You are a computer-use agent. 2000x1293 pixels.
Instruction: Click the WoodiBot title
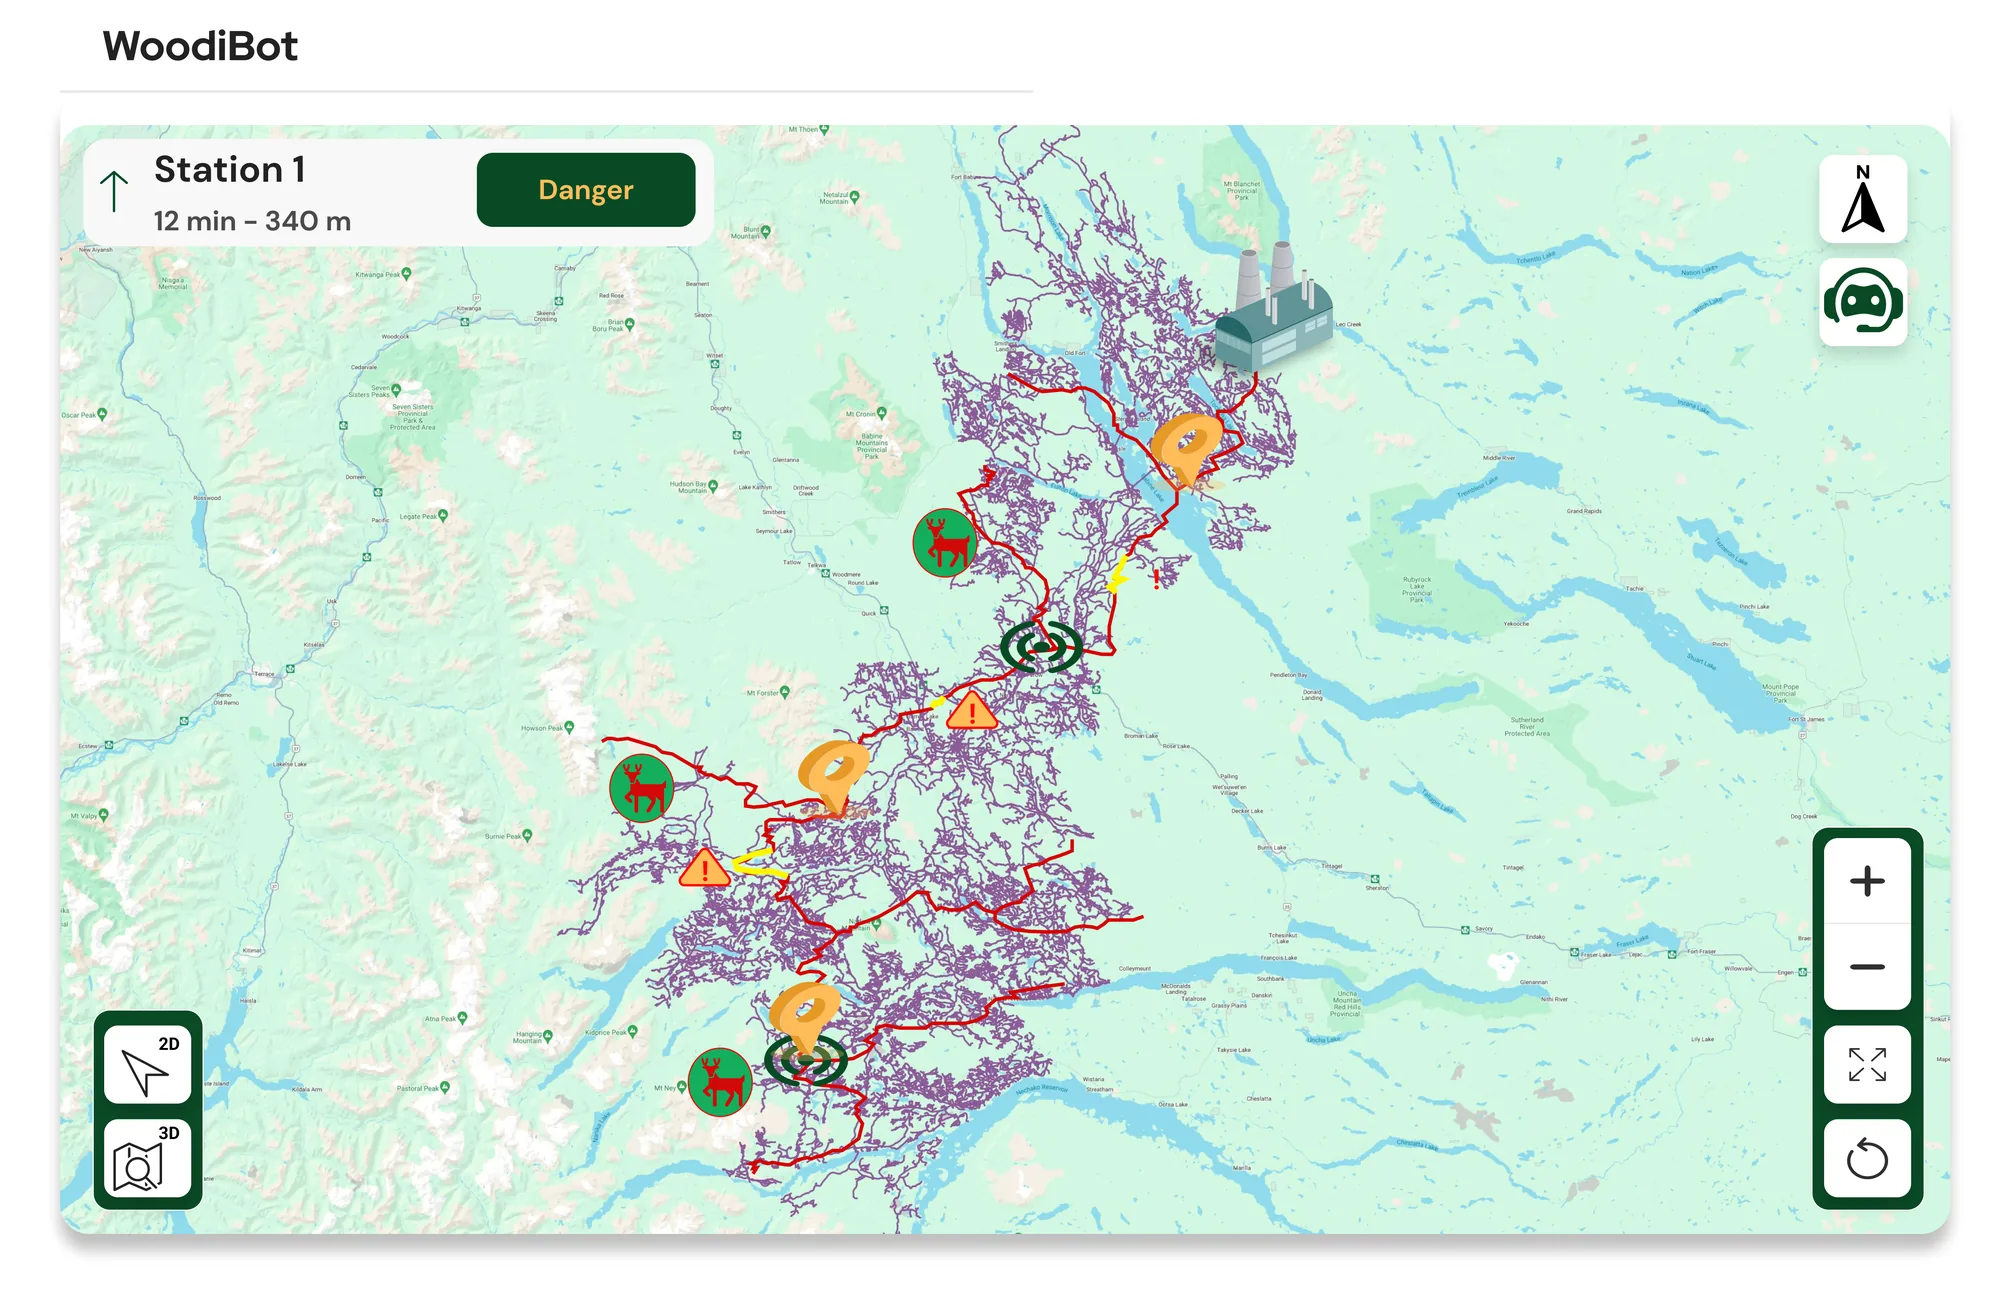200,46
